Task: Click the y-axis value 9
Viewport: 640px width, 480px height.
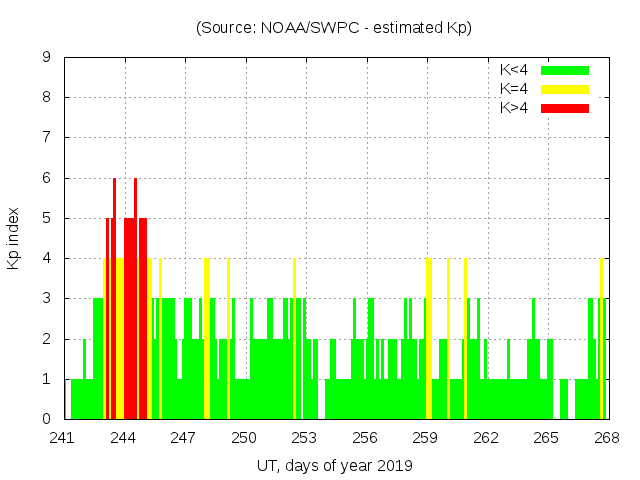Action: point(47,58)
